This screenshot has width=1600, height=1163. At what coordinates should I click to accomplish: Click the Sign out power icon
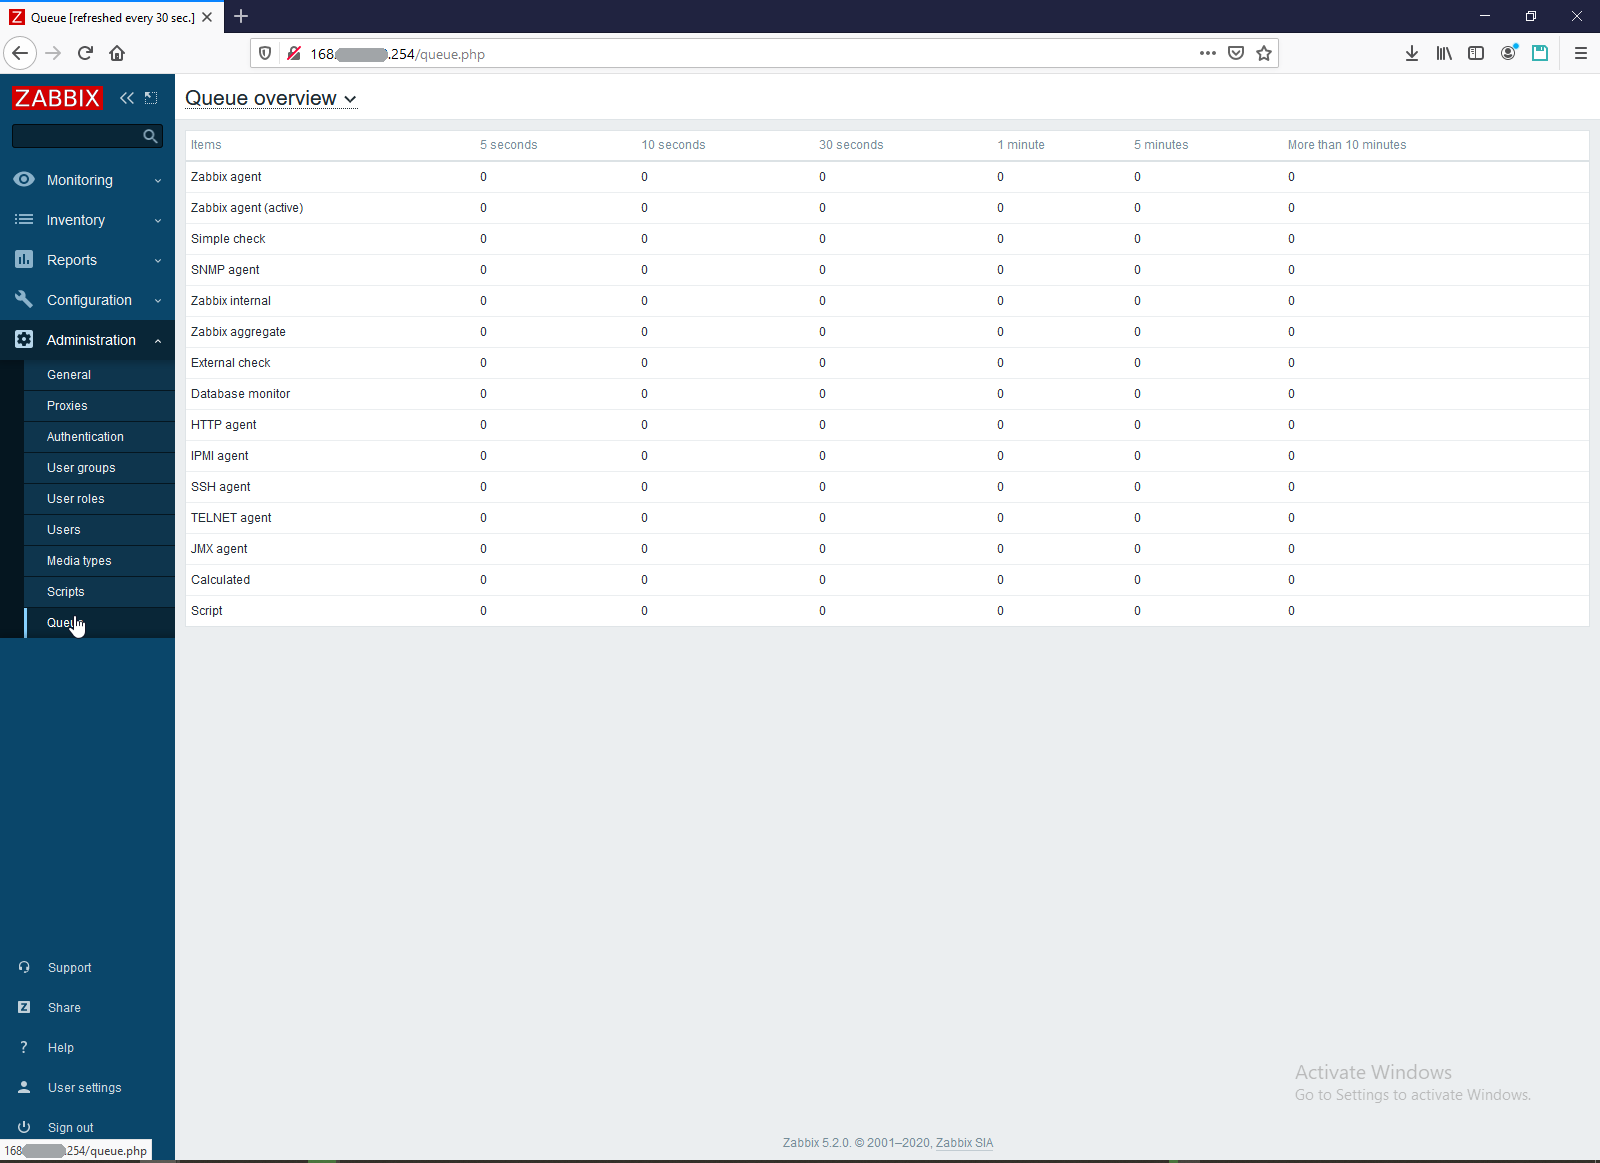click(x=24, y=1127)
